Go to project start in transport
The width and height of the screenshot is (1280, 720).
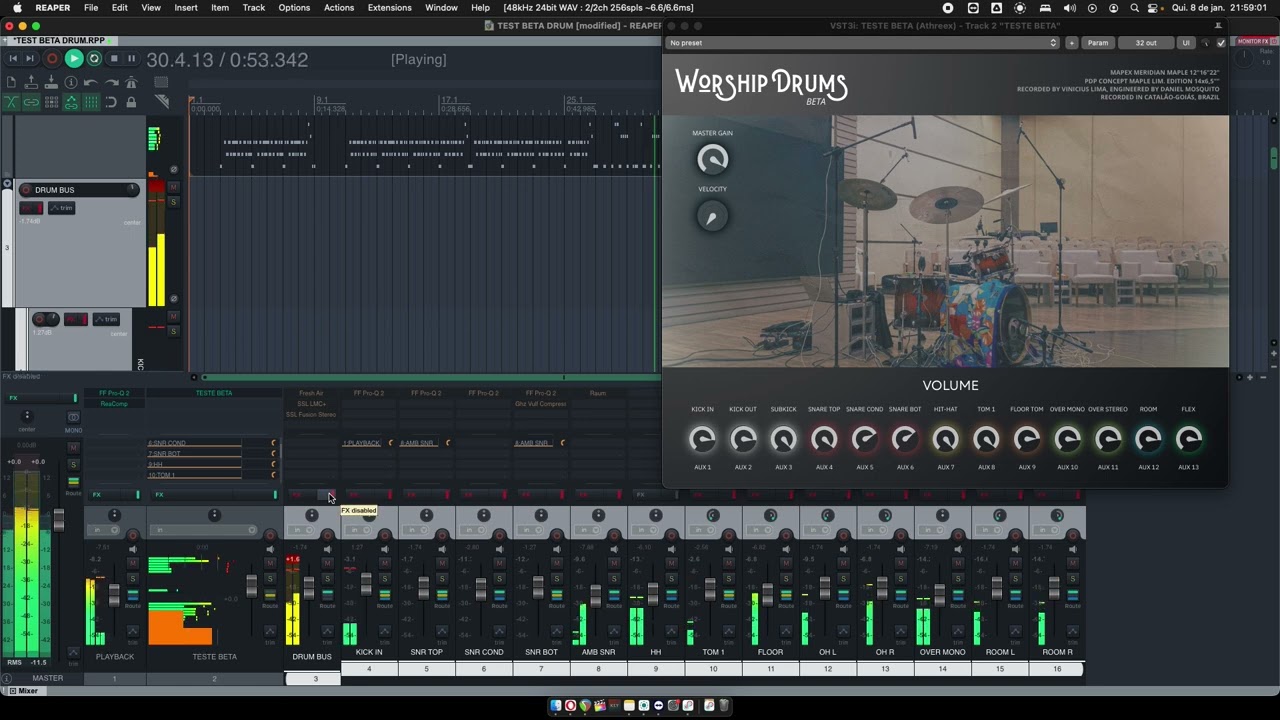click(13, 59)
